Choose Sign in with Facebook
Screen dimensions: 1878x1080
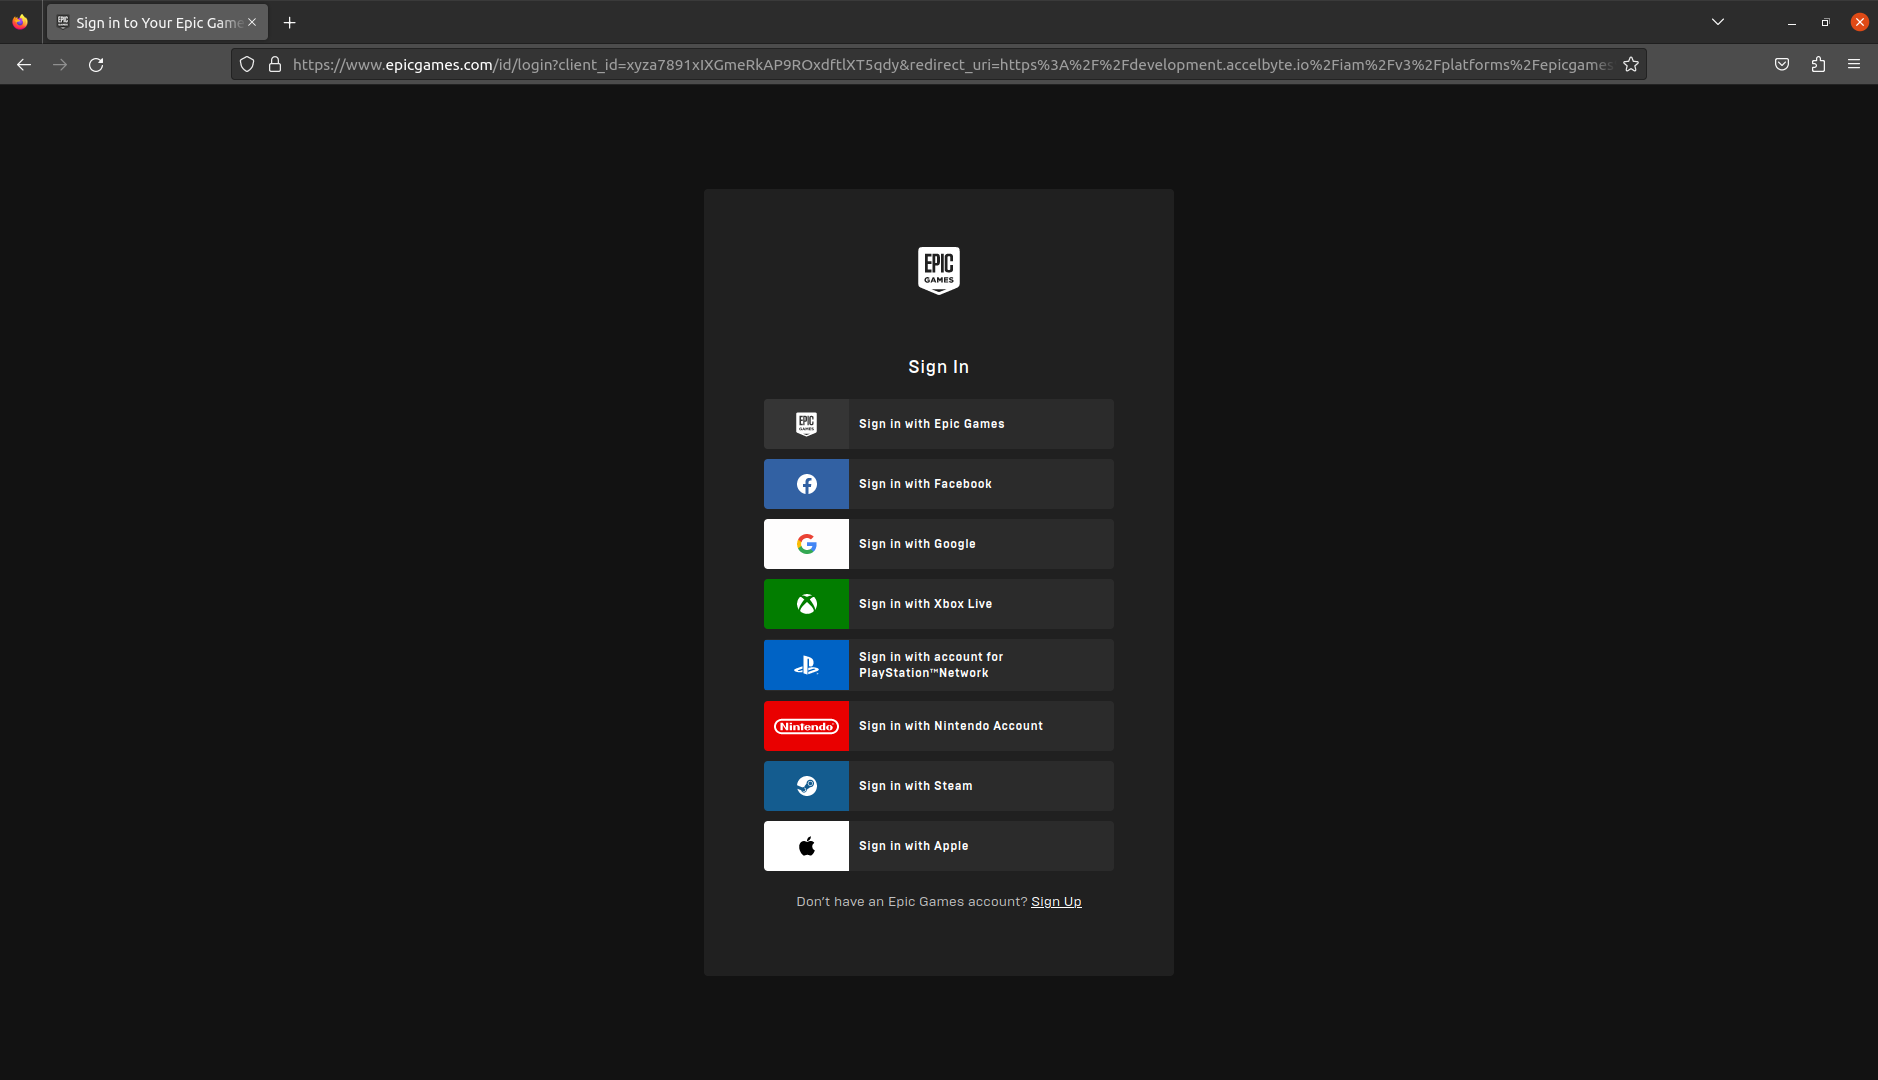pyautogui.click(x=938, y=484)
